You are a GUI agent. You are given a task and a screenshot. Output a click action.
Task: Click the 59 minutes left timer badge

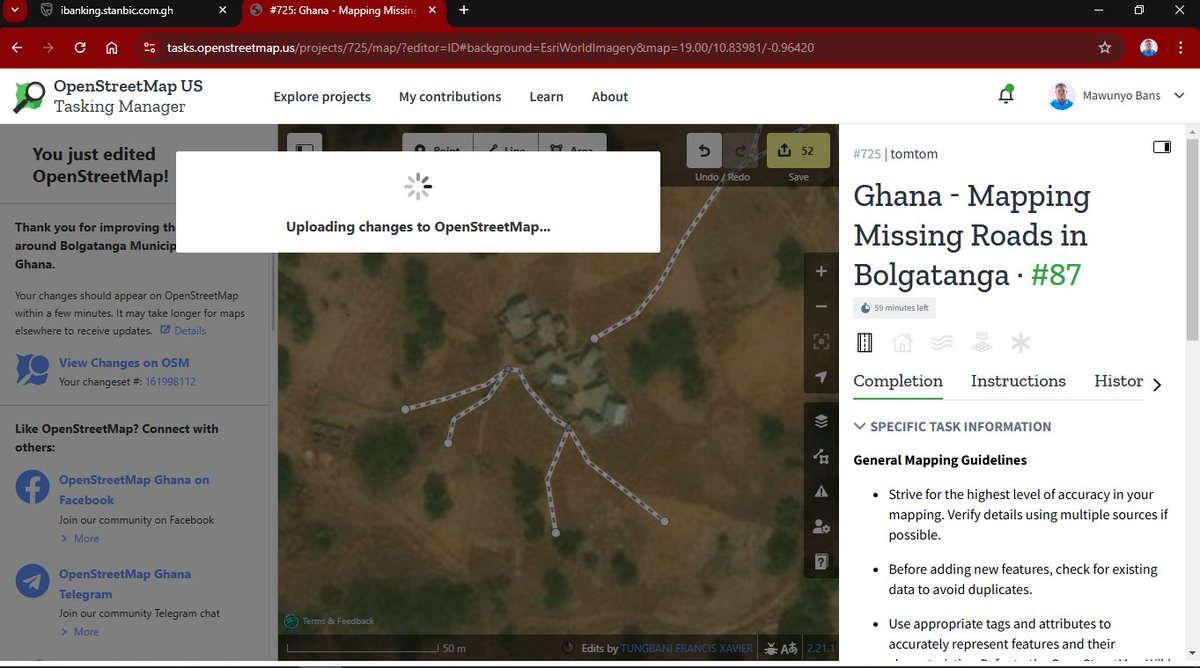coord(894,308)
